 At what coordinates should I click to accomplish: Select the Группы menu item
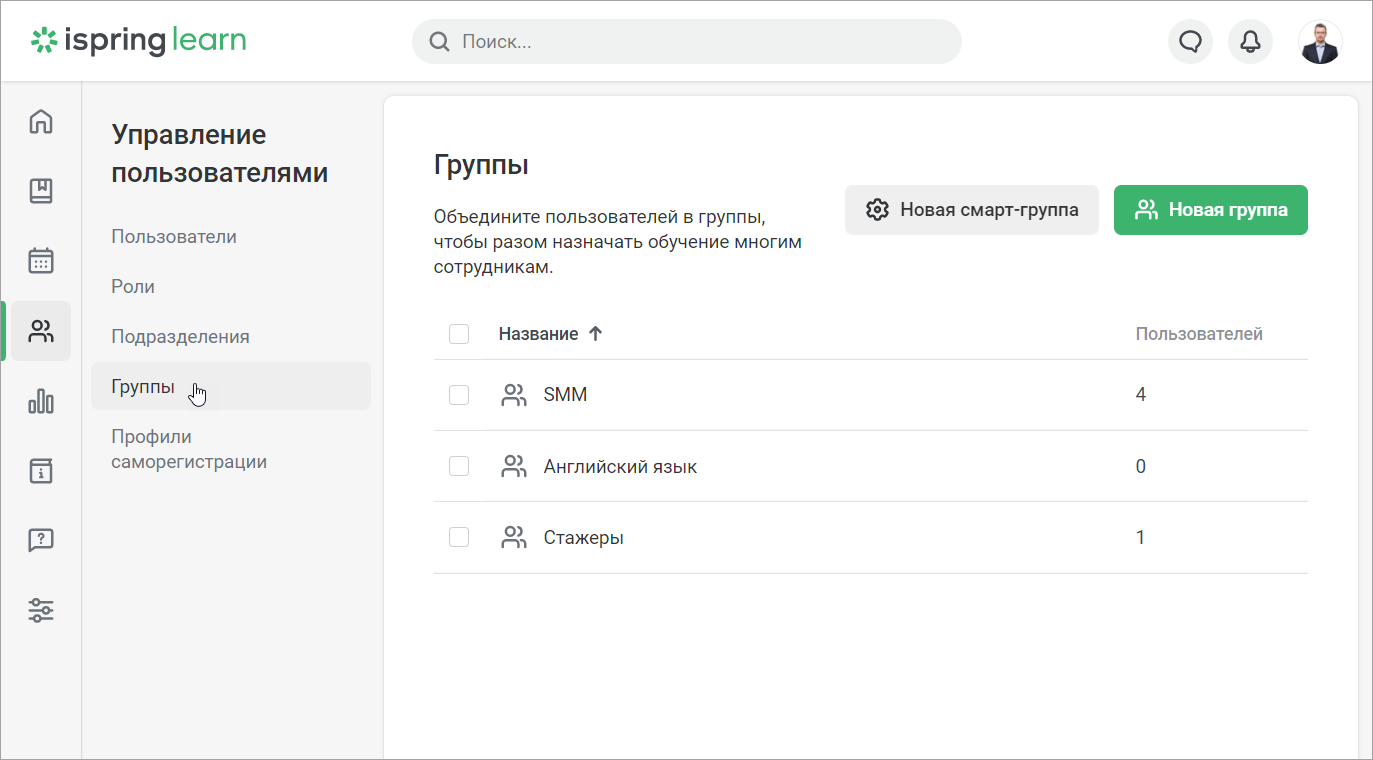pos(231,386)
